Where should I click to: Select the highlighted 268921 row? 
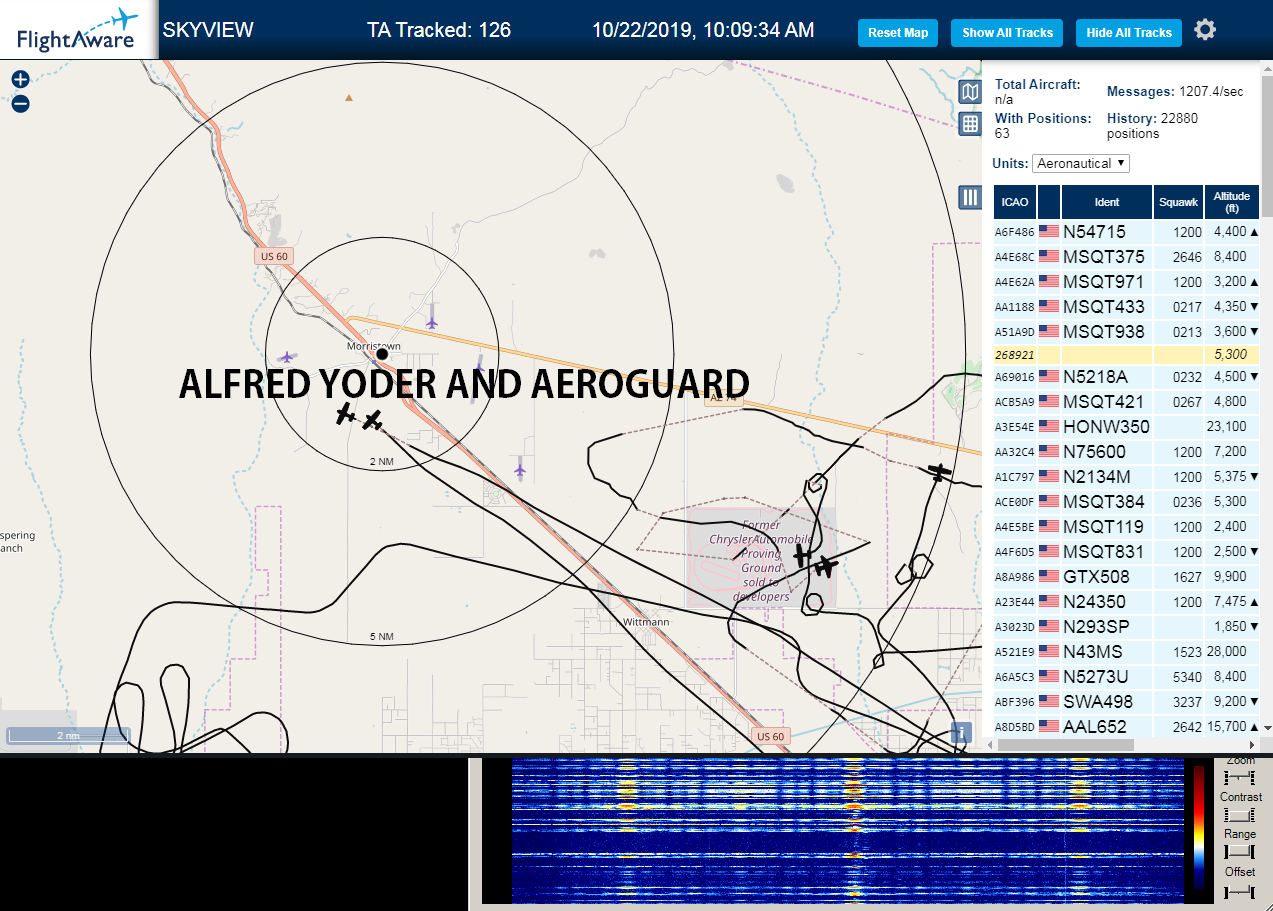[1127, 355]
